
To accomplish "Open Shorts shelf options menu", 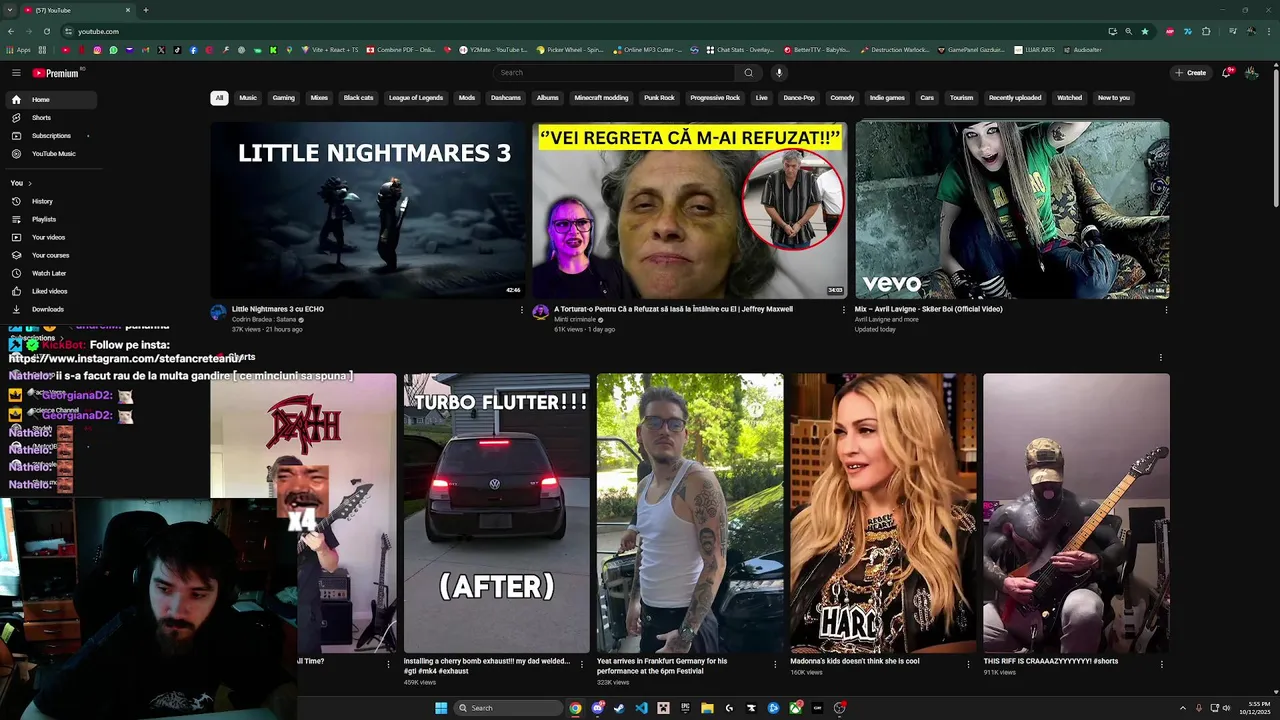I will point(1160,357).
